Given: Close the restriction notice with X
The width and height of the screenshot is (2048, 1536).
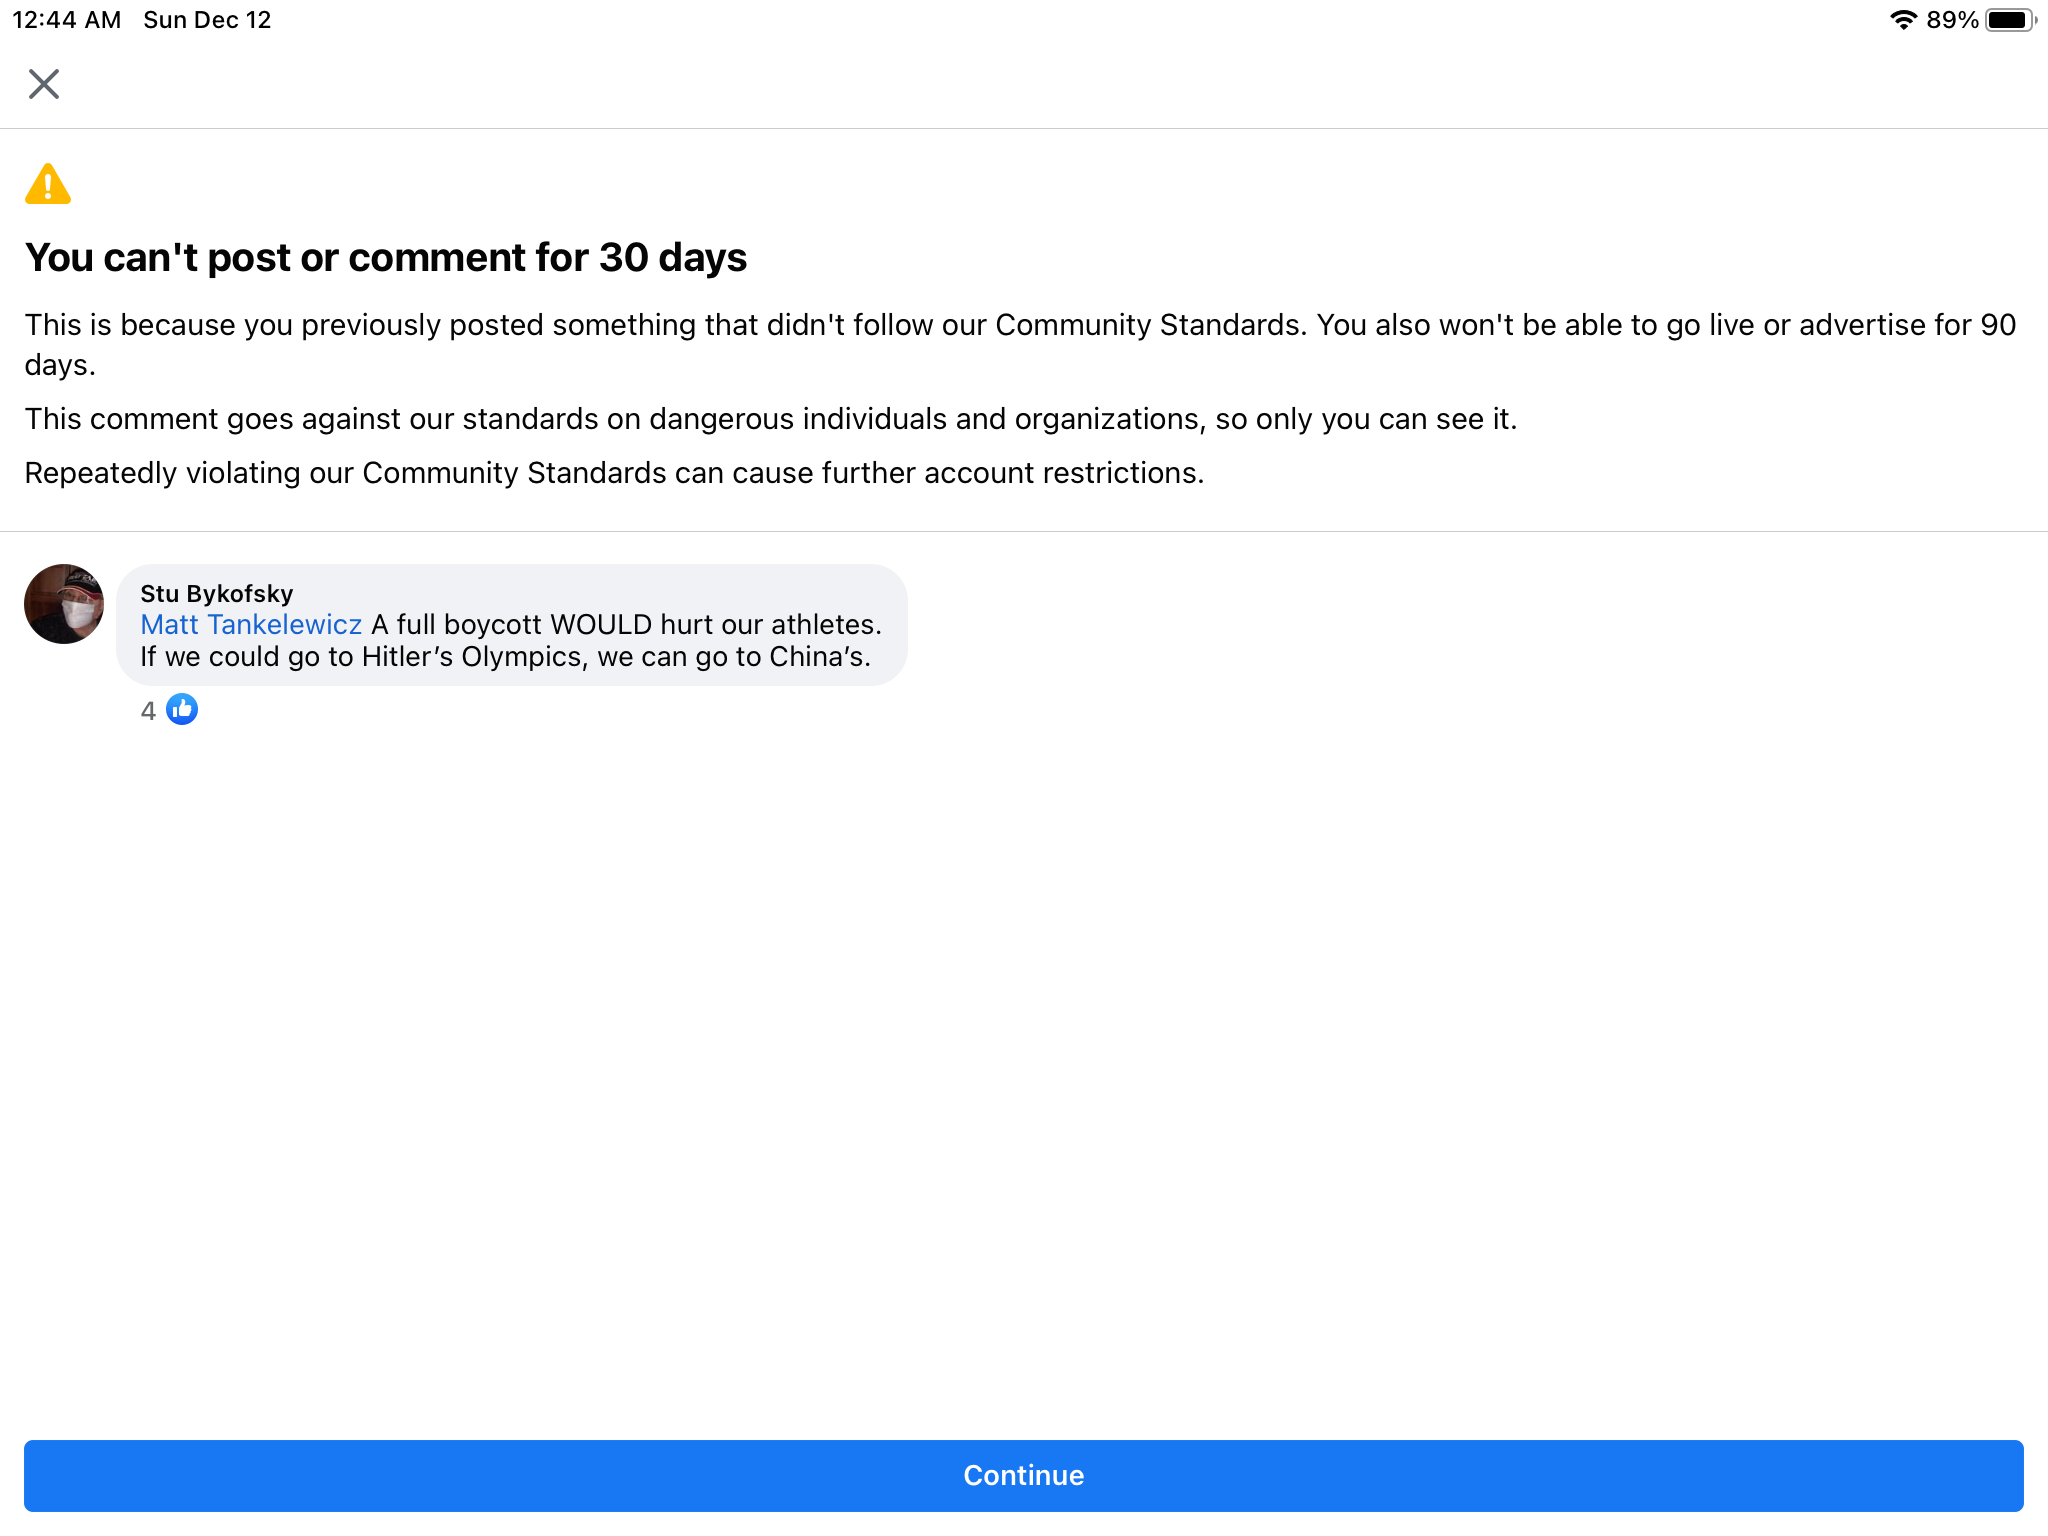Looking at the screenshot, I should [x=44, y=84].
